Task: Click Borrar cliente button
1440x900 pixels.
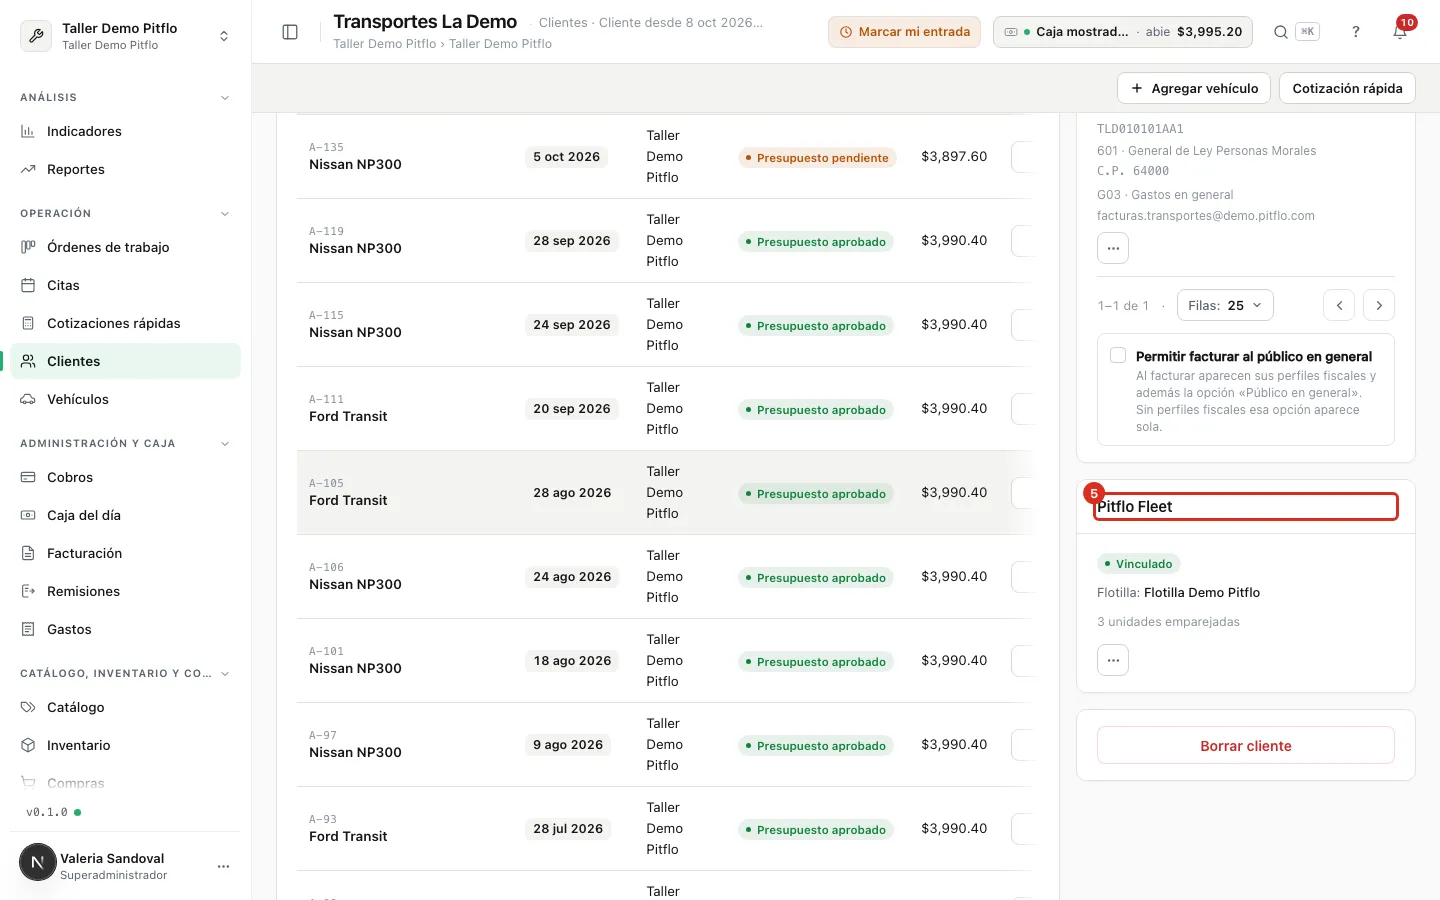Action: pos(1246,745)
